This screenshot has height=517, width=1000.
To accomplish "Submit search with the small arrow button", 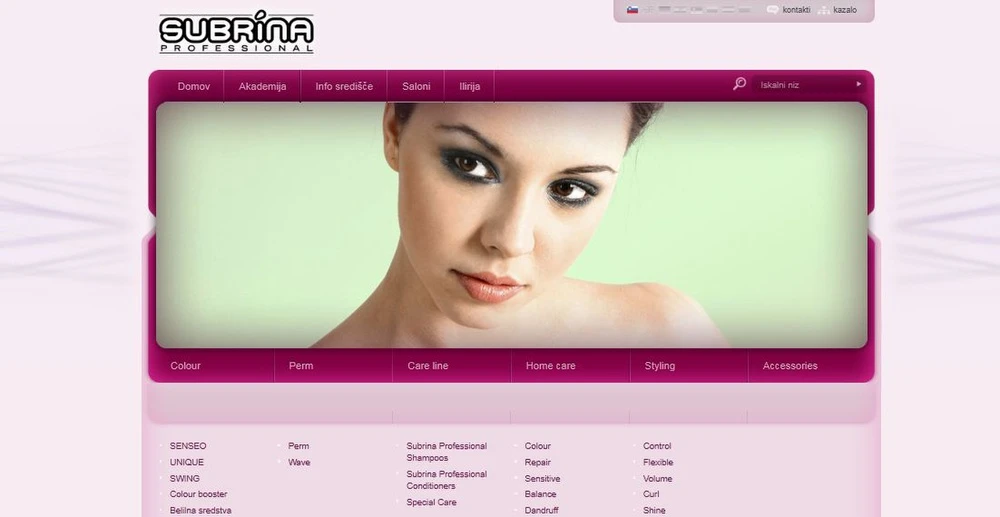I will [858, 84].
